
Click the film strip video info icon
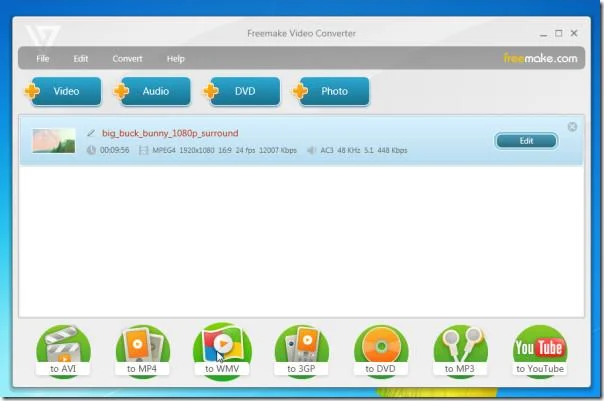[143, 150]
